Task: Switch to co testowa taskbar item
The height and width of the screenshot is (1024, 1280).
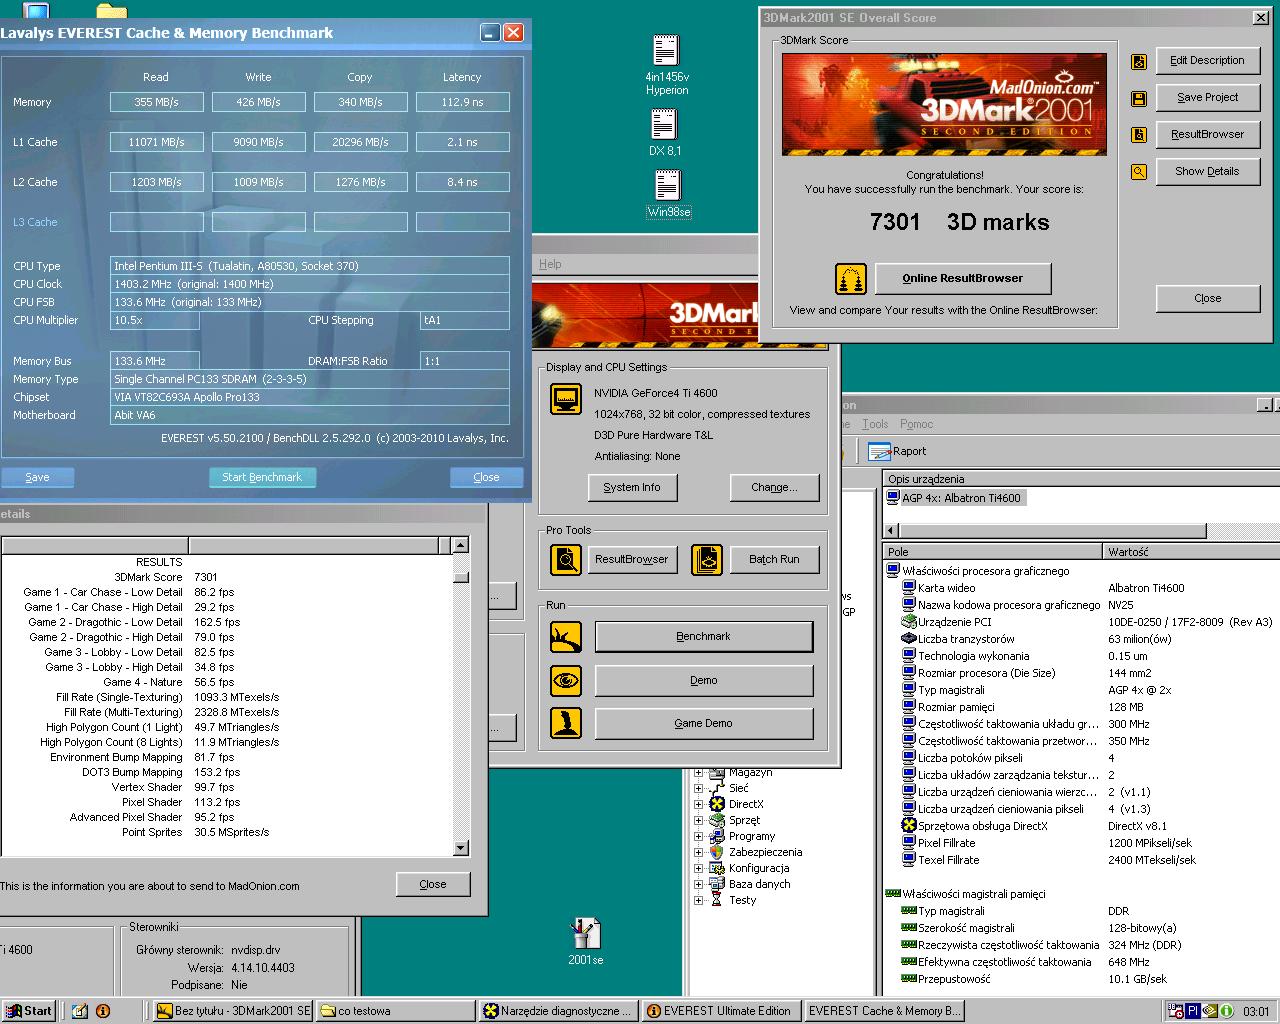Action: pos(396,1011)
